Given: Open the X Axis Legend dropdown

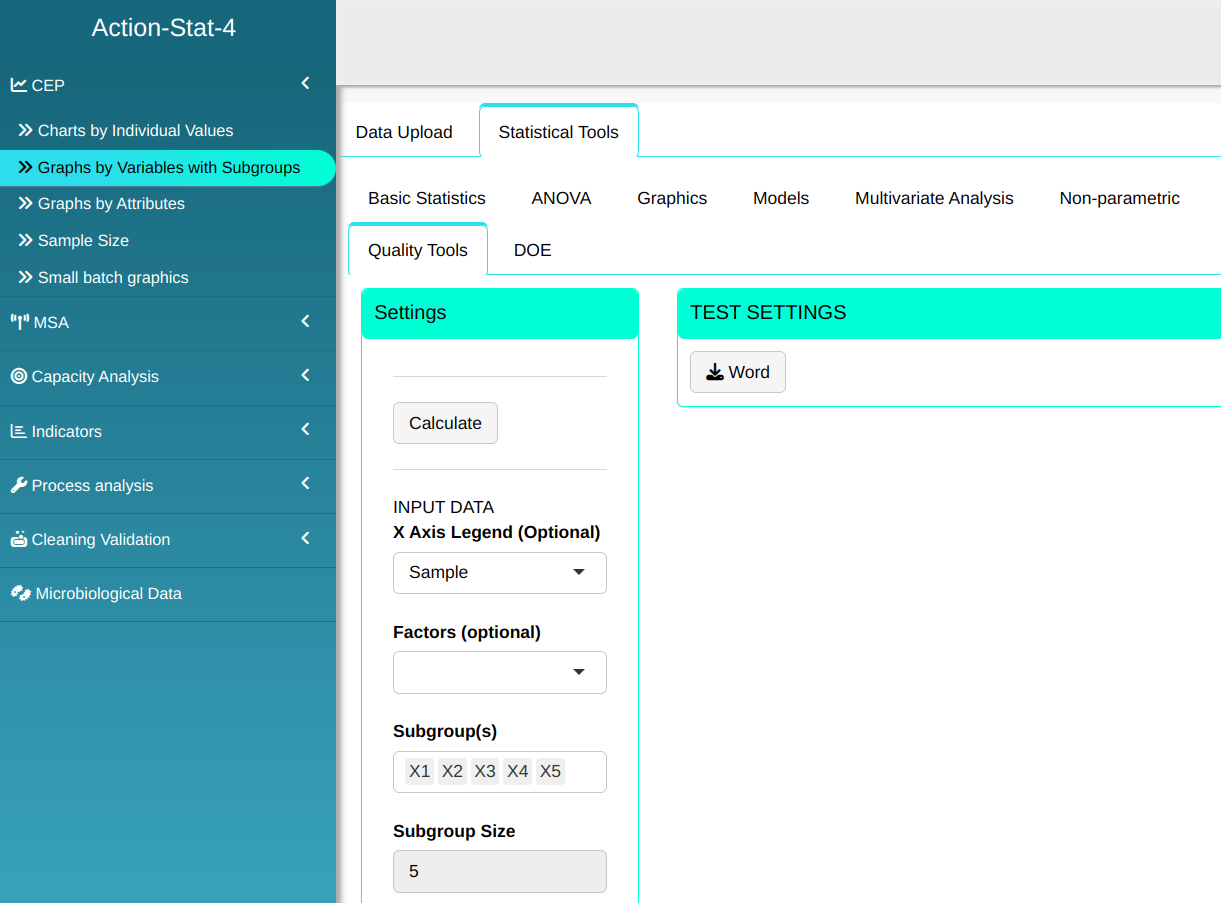Looking at the screenshot, I should pyautogui.click(x=499, y=572).
